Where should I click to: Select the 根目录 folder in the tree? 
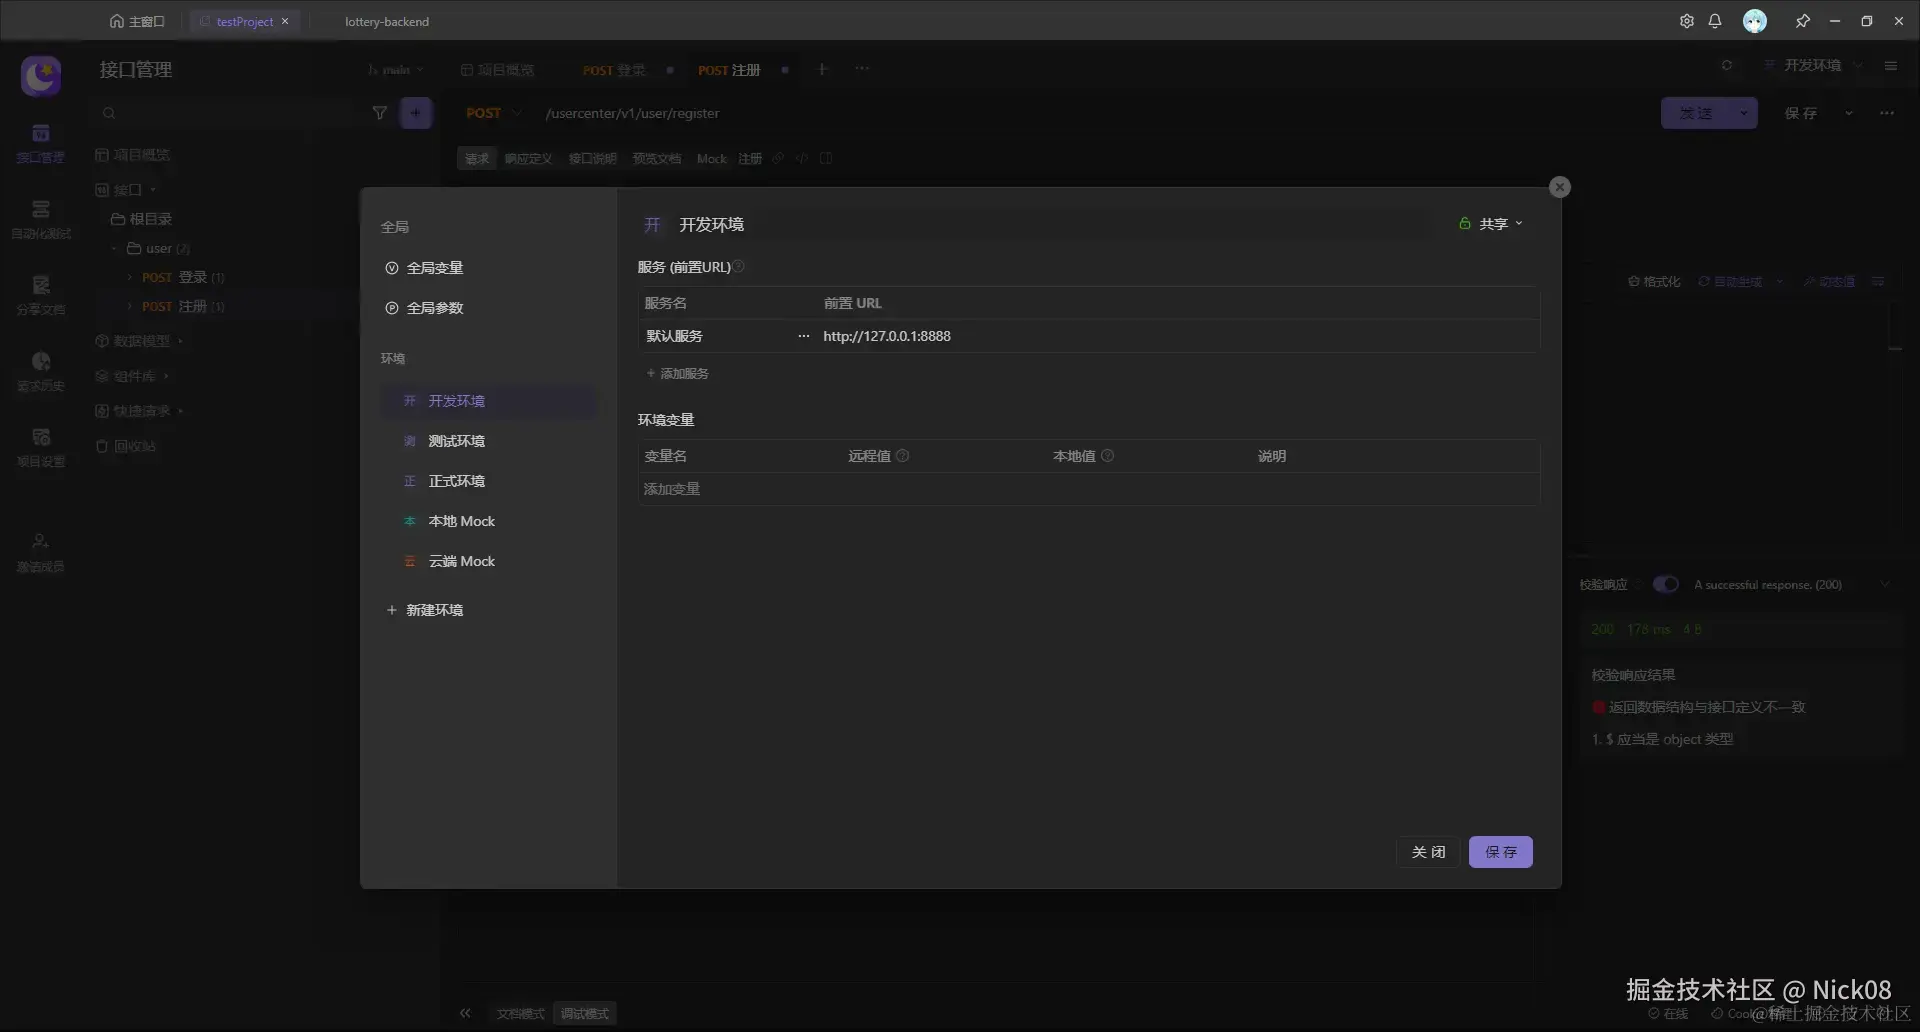(x=141, y=219)
